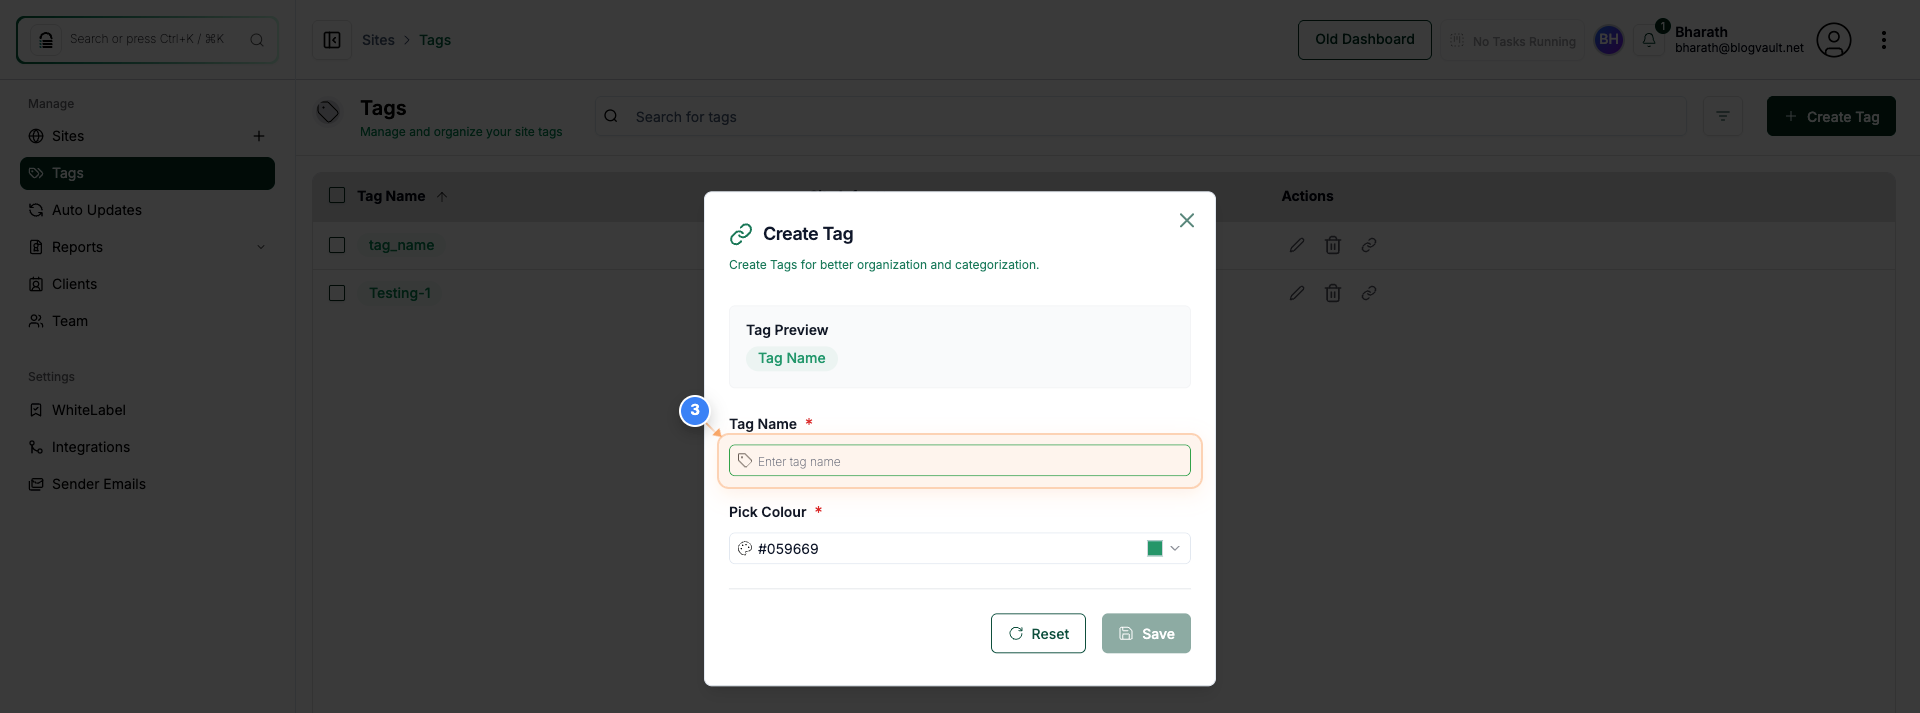Delete the Testing-1 row with trash icon
This screenshot has height=713, width=1920.
(1333, 293)
